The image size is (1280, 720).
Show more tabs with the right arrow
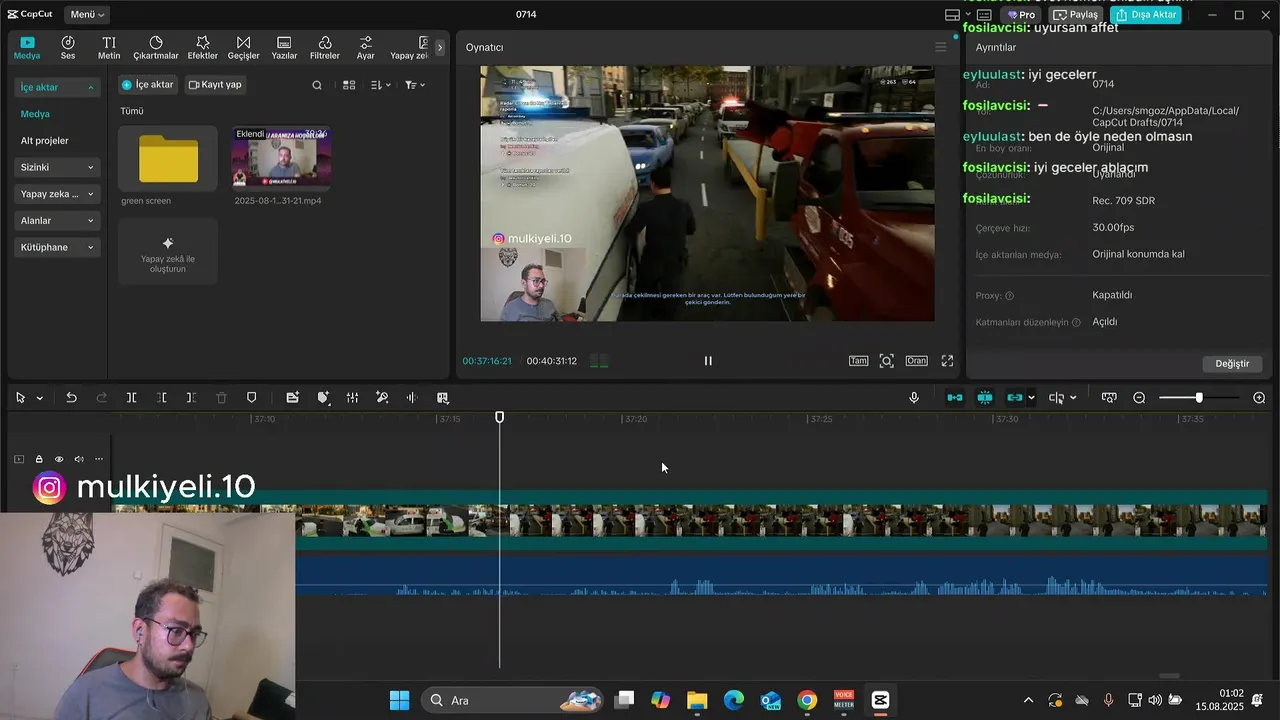[x=439, y=47]
